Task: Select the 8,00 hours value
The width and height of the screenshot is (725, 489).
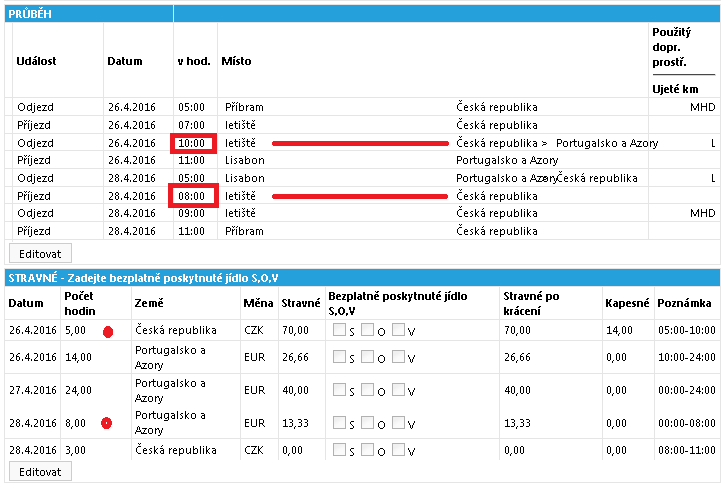Action: click(75, 423)
